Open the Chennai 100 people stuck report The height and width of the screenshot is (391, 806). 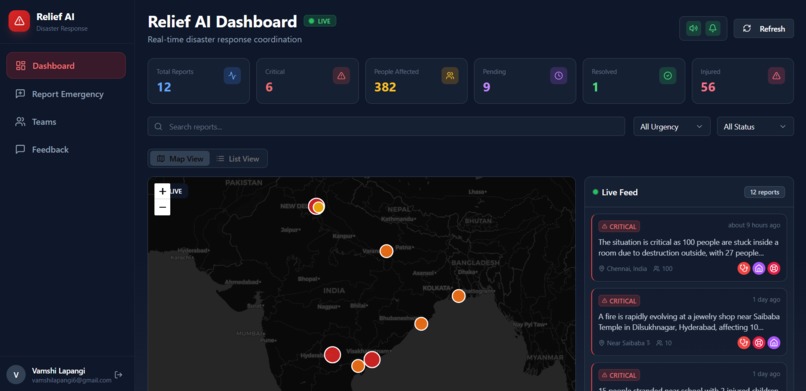(x=689, y=248)
